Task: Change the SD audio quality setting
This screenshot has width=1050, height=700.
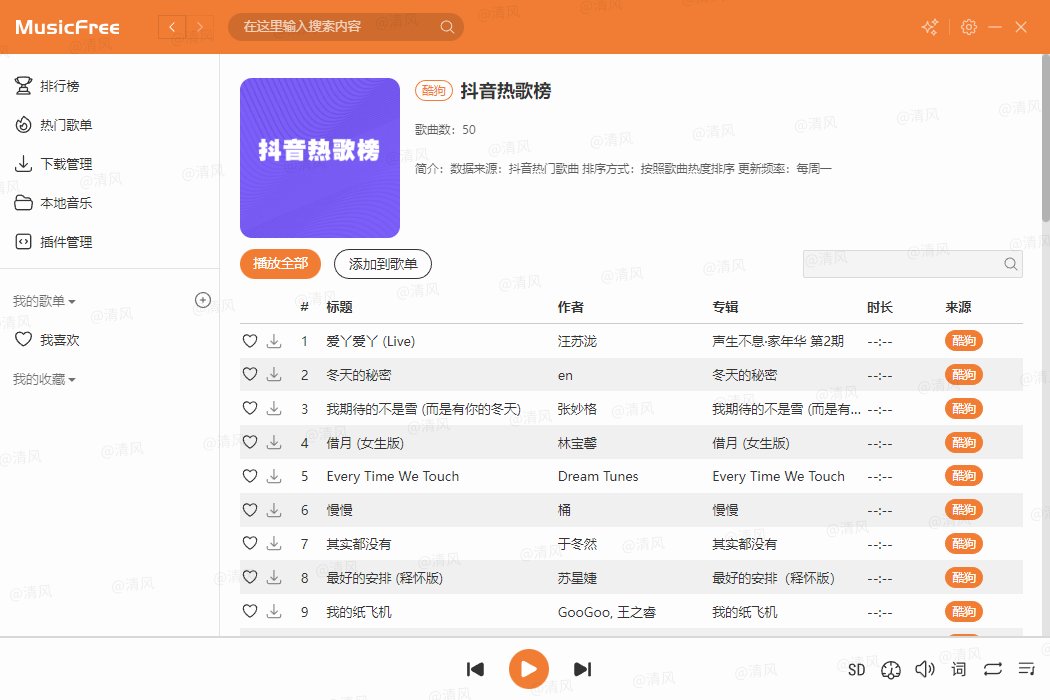Action: pos(857,669)
